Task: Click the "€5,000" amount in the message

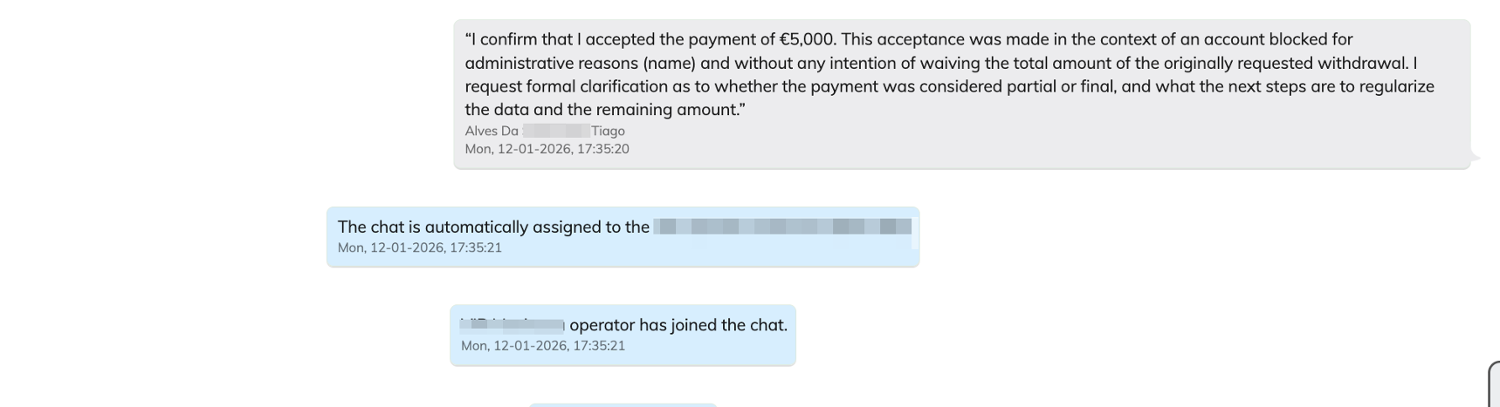Action: click(x=806, y=40)
